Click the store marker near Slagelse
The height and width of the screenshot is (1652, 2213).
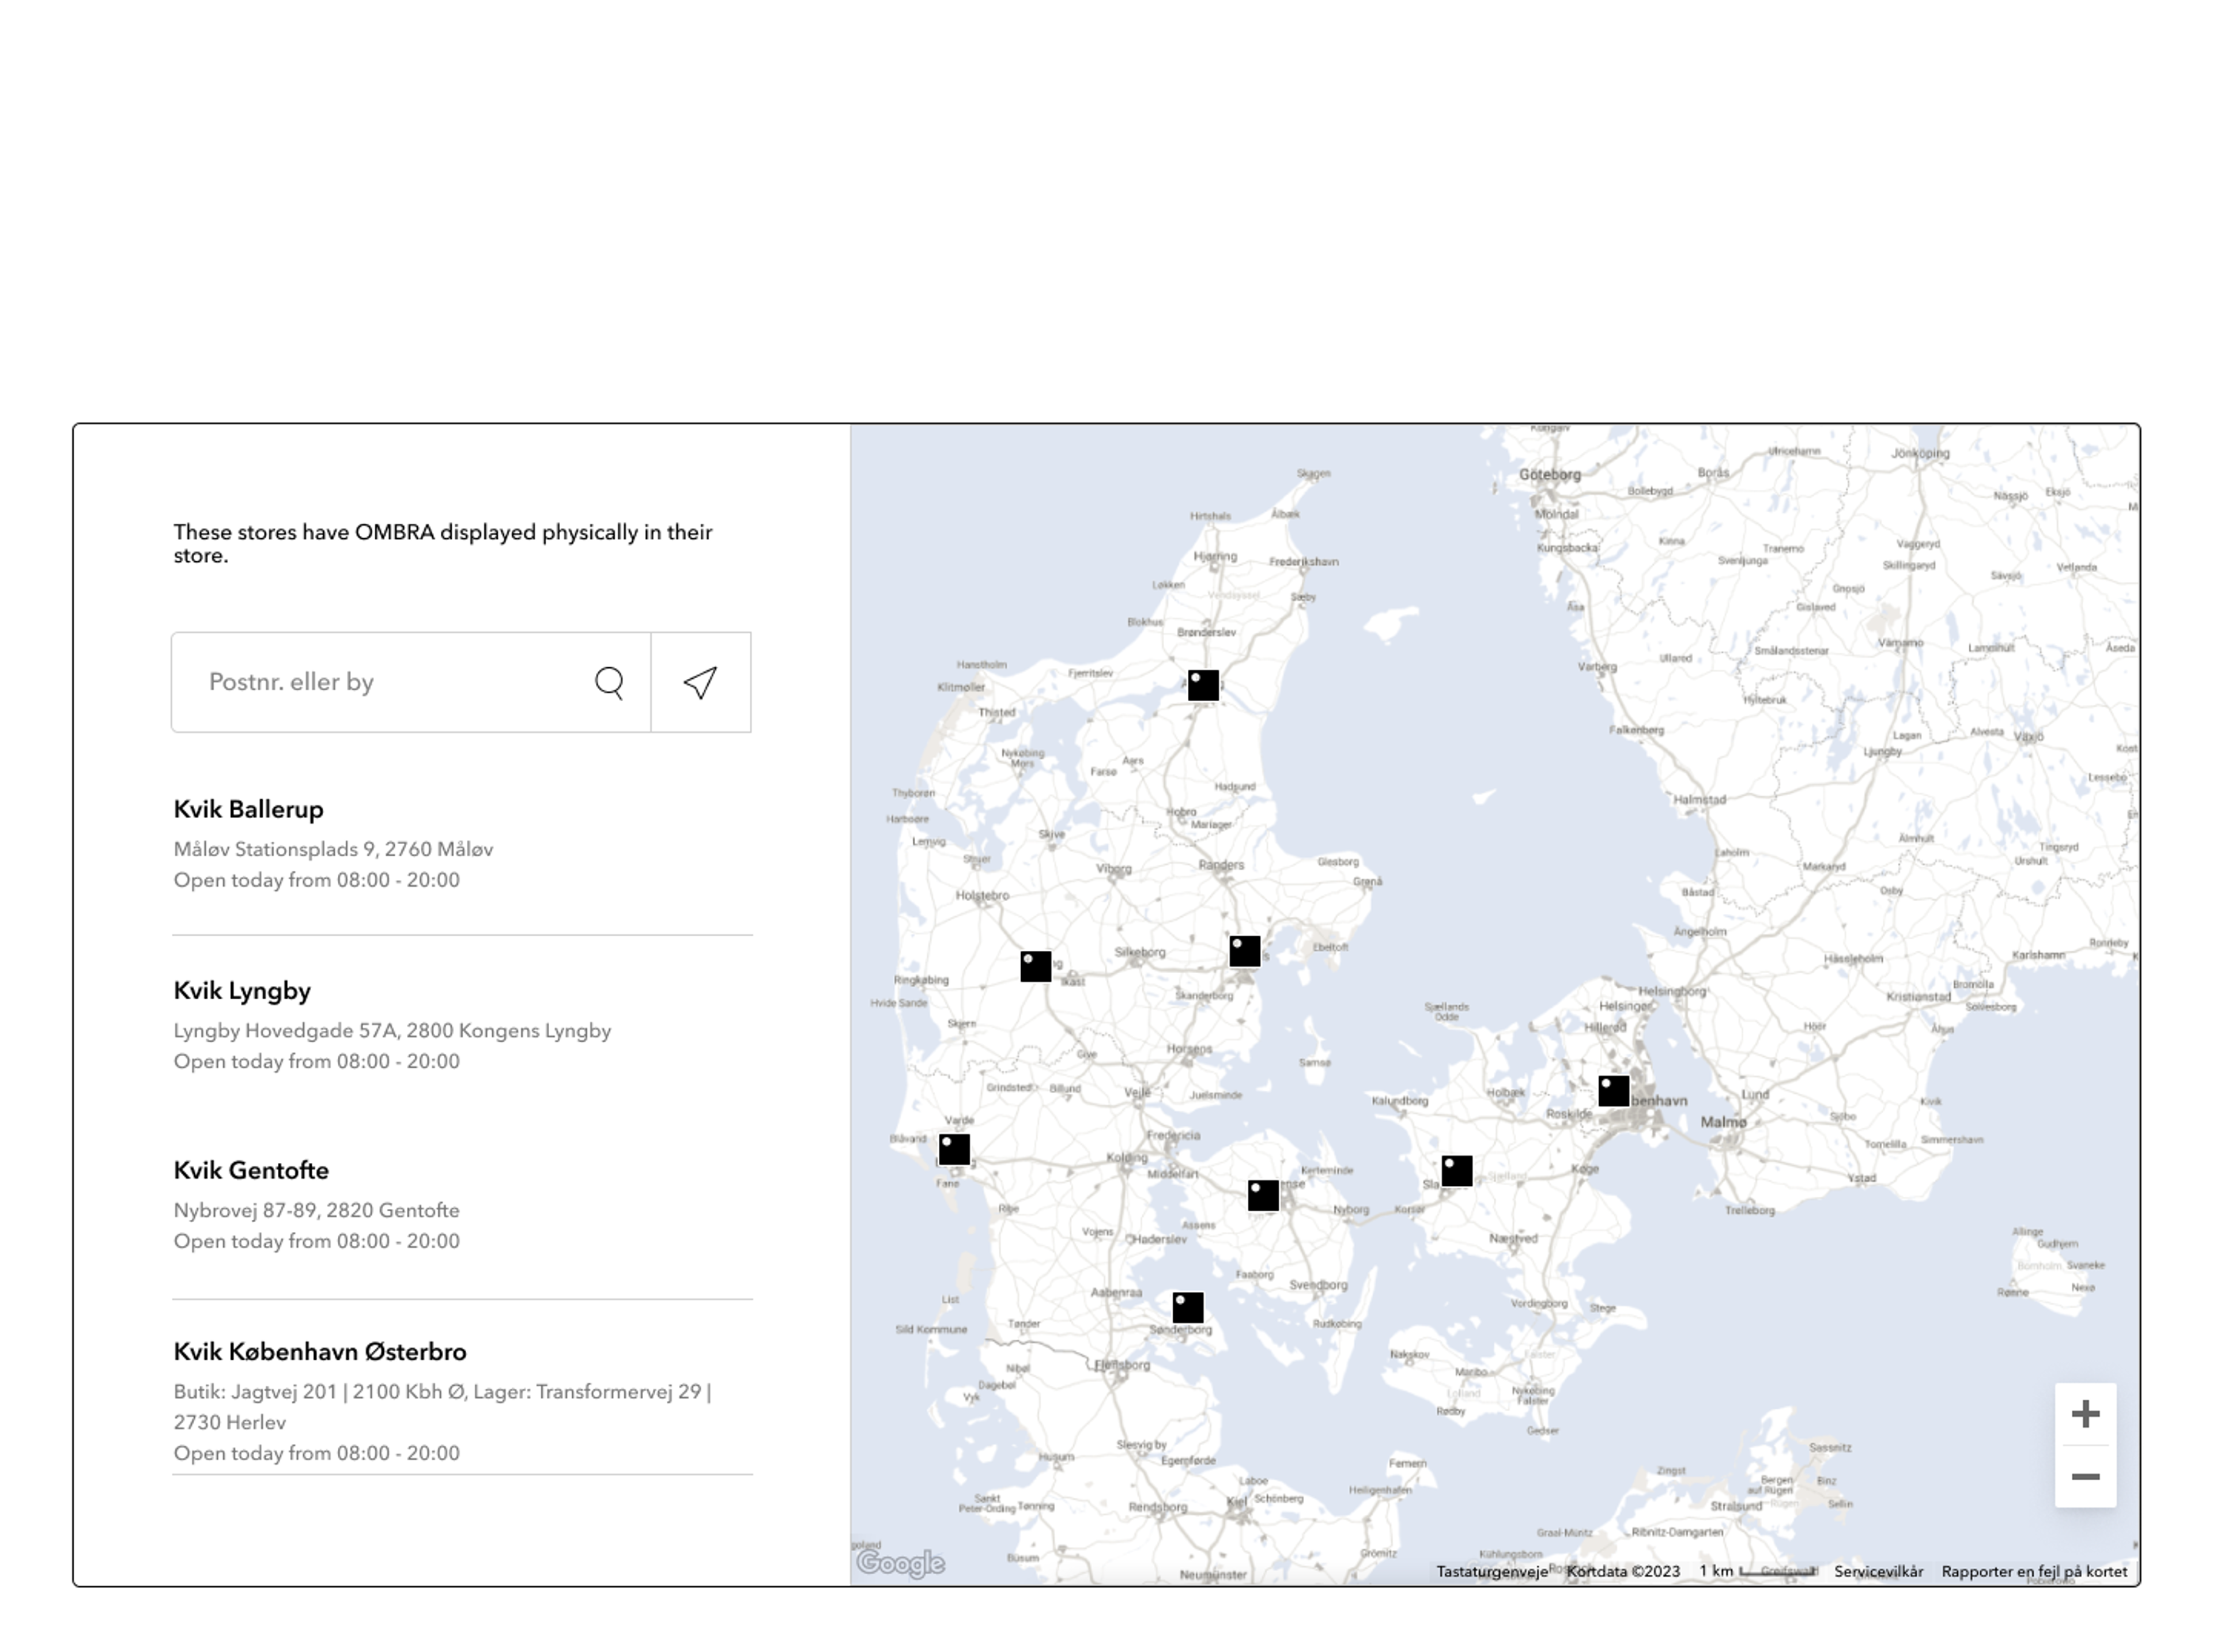tap(1456, 1170)
